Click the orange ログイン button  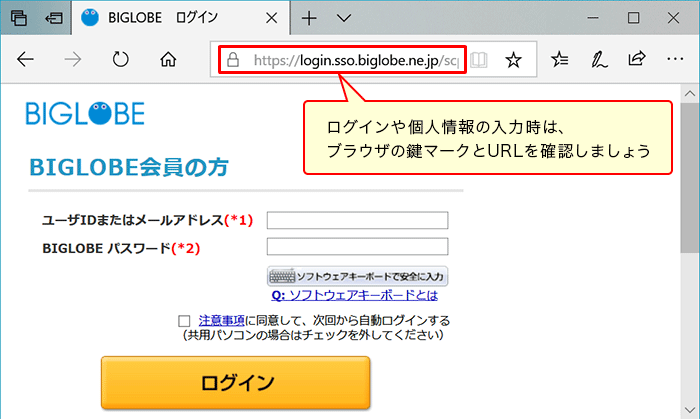(x=236, y=383)
